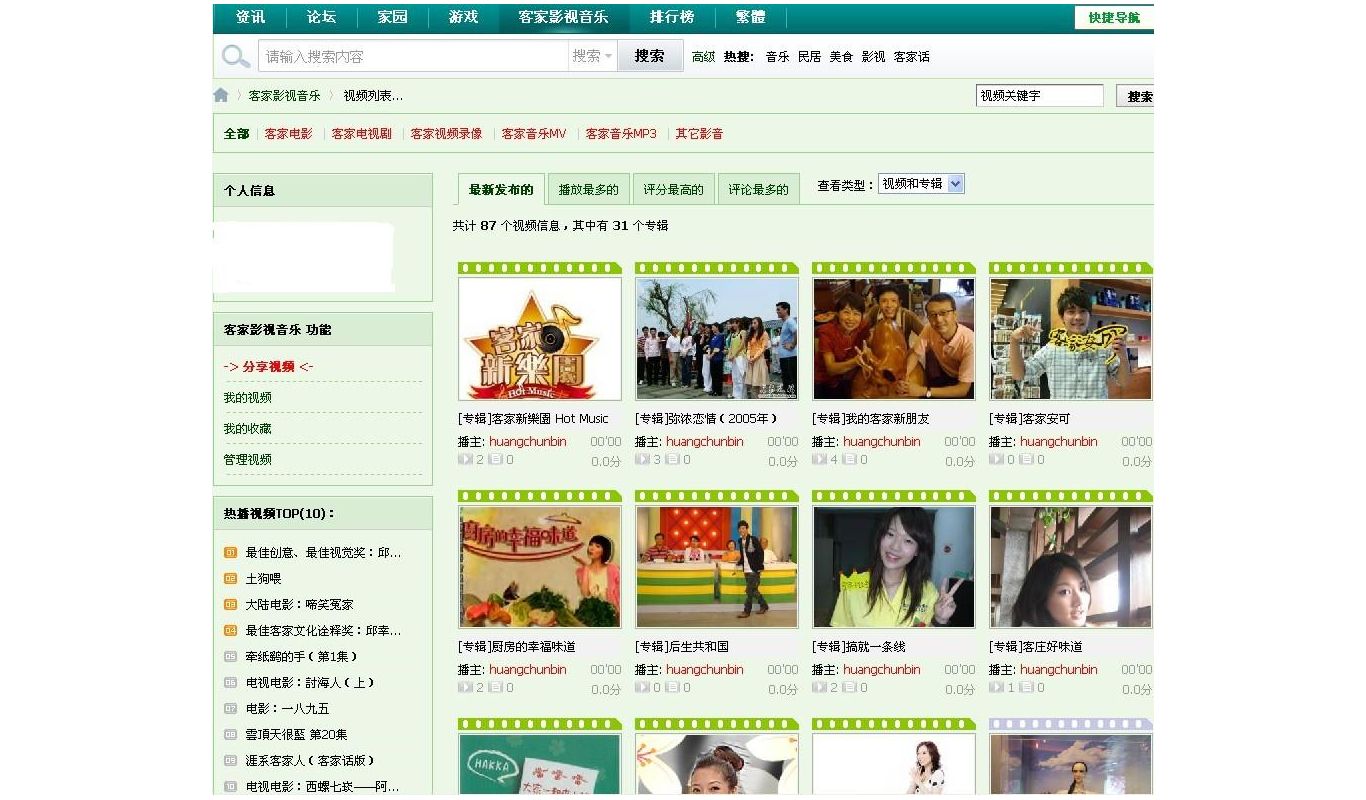Click play count icon under 搞就一条线
Screen dimensions: 1366x800
pyautogui.click(x=819, y=687)
